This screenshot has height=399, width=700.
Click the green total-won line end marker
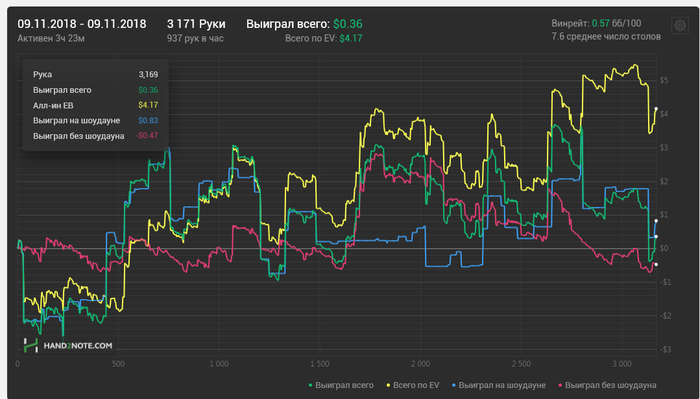(656, 237)
